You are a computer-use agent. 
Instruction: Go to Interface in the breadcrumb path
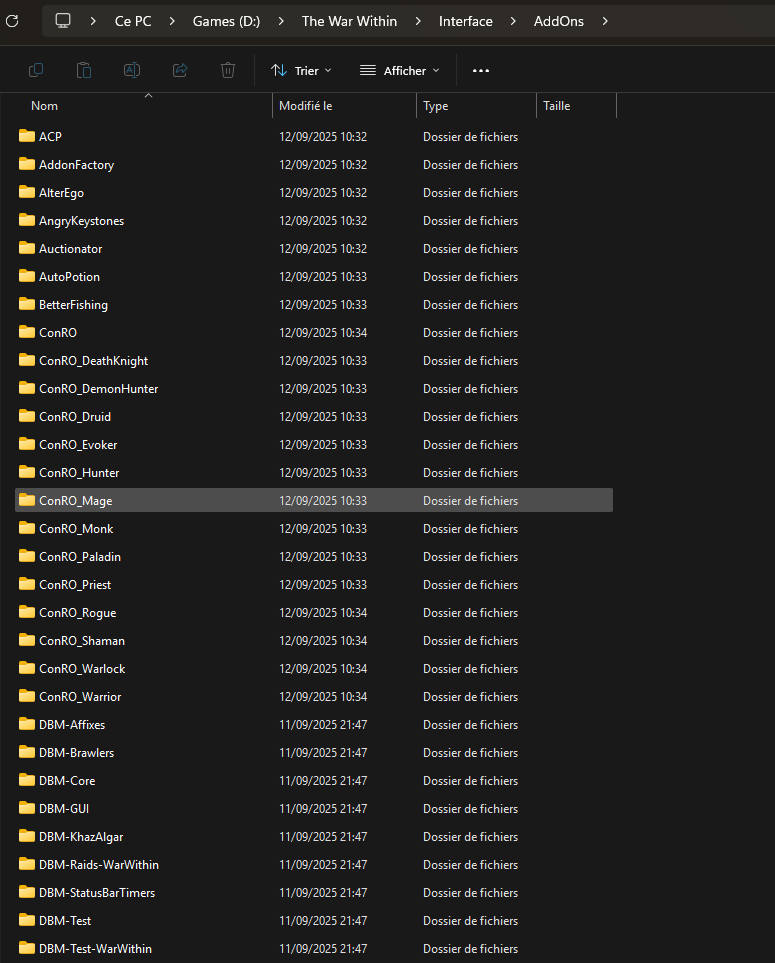pos(465,21)
